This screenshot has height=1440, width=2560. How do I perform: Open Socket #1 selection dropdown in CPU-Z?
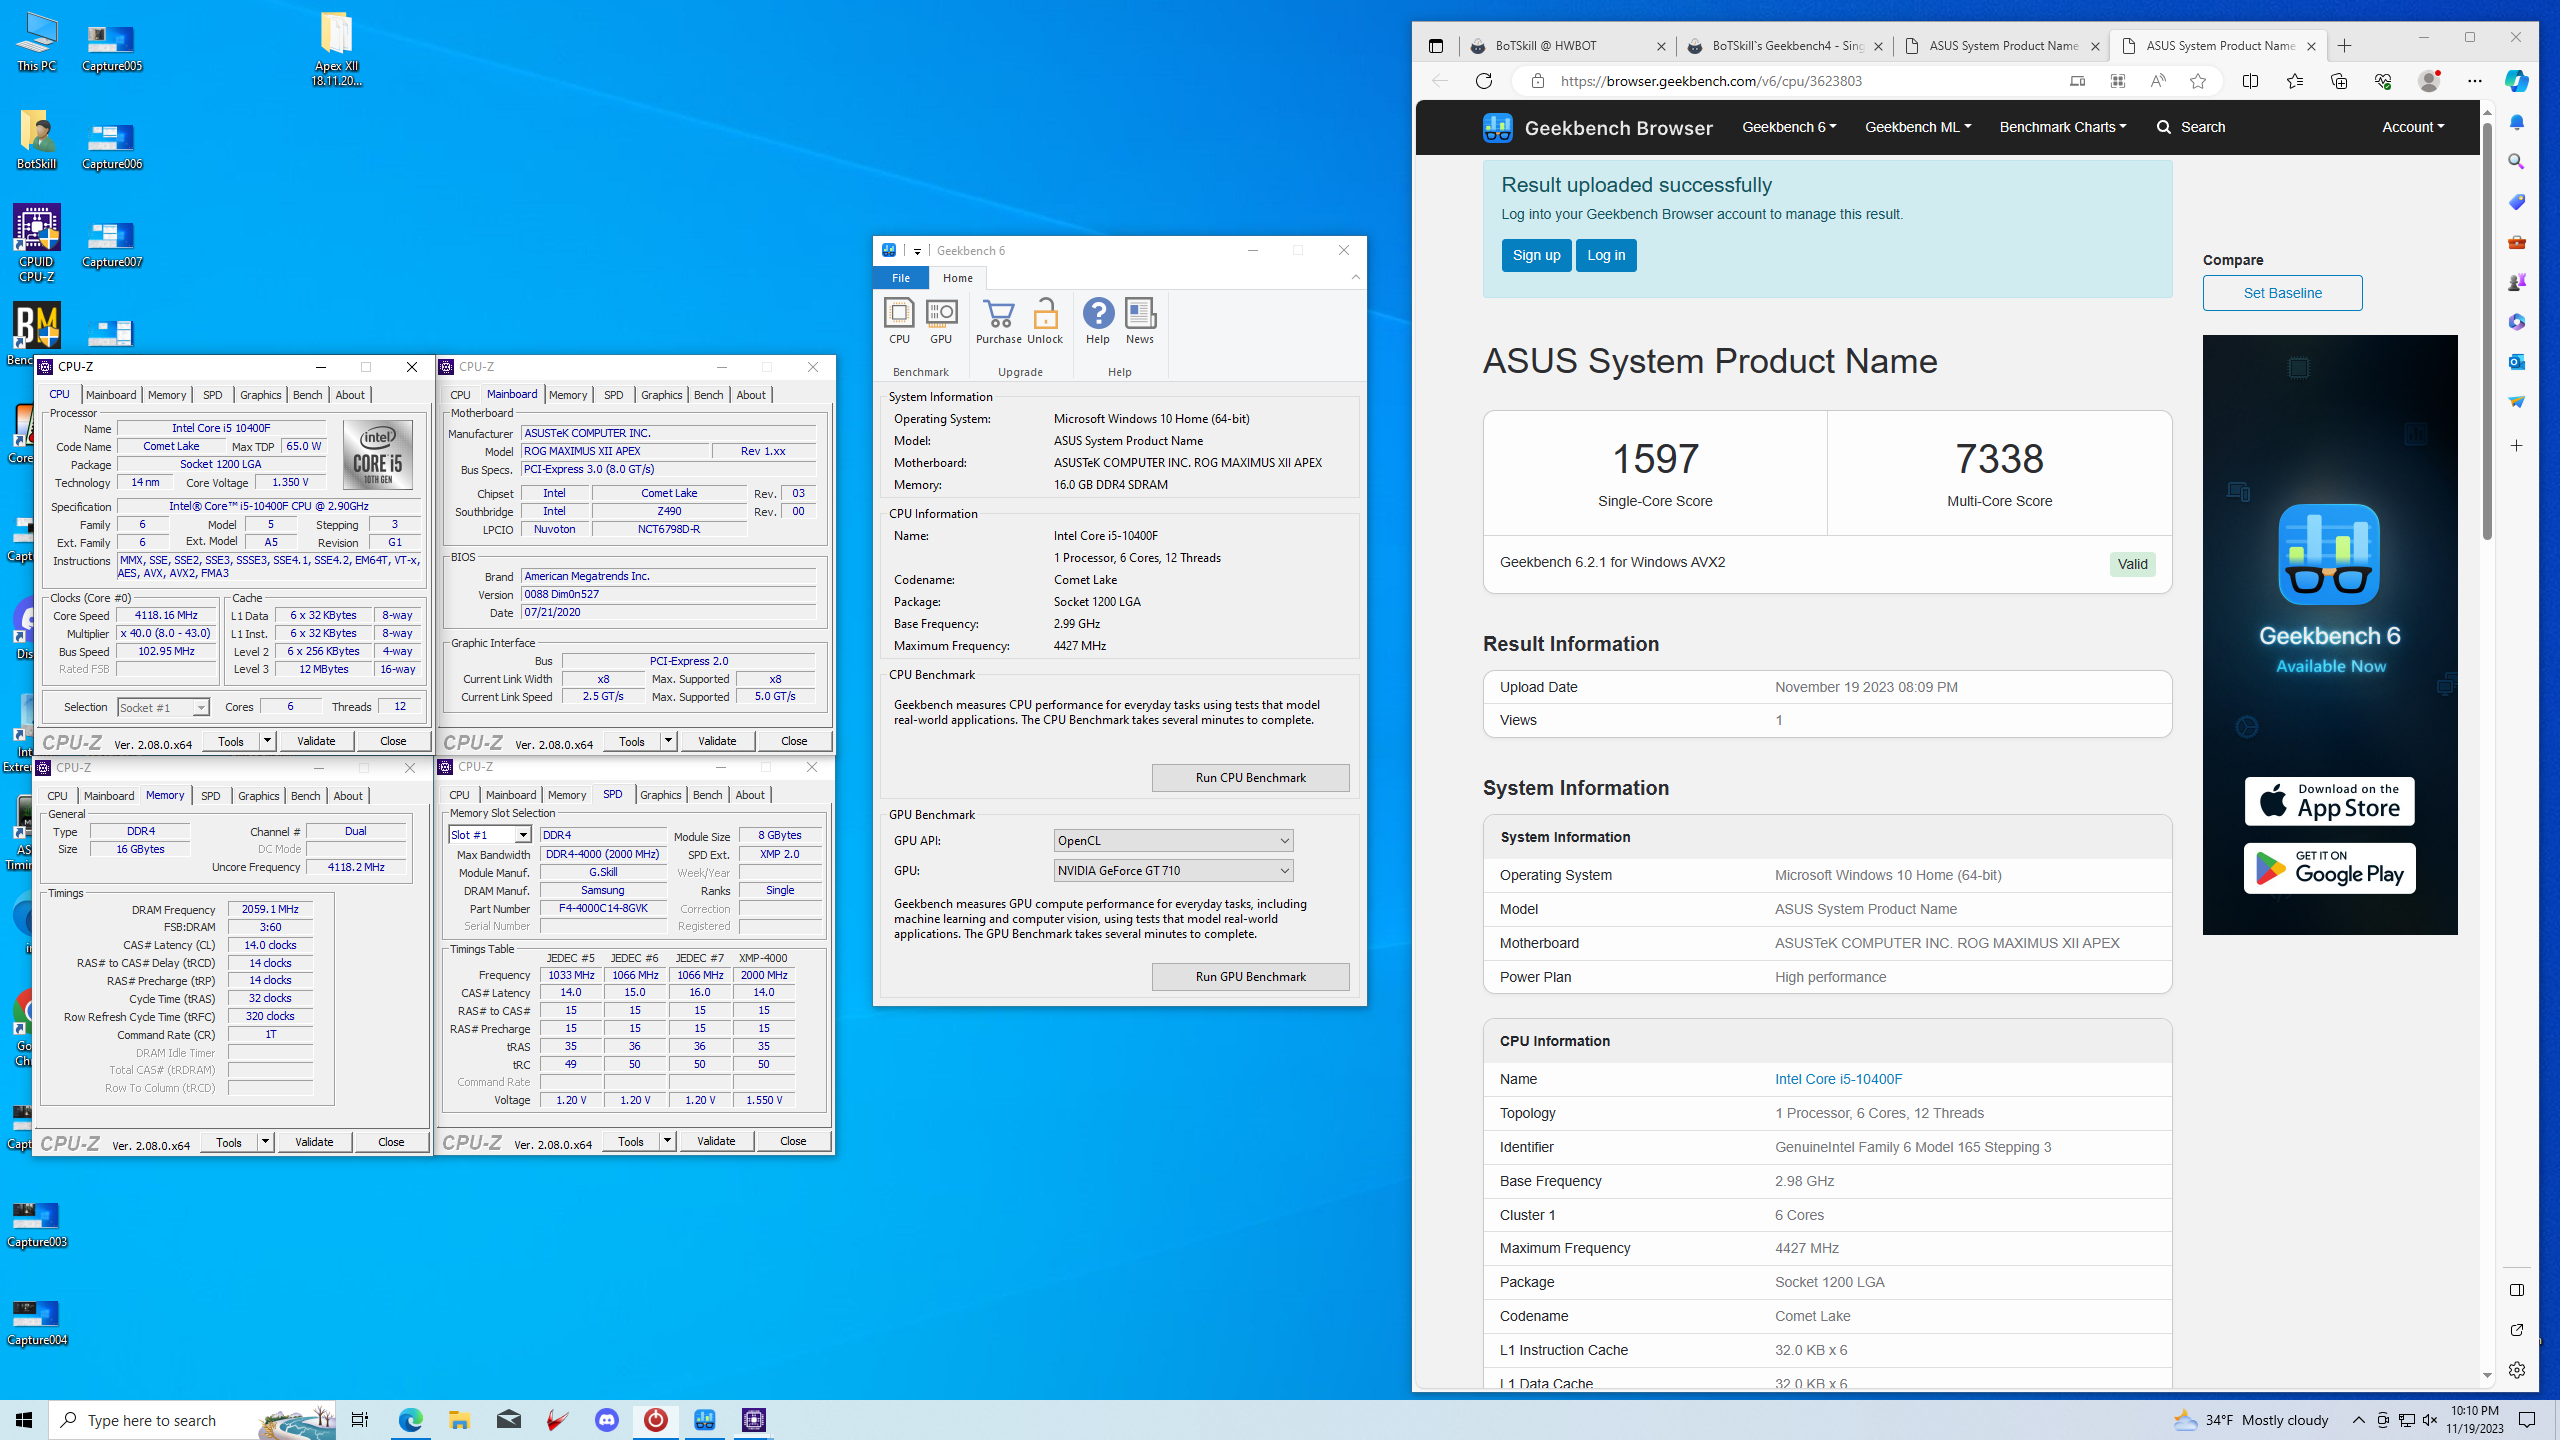[163, 707]
